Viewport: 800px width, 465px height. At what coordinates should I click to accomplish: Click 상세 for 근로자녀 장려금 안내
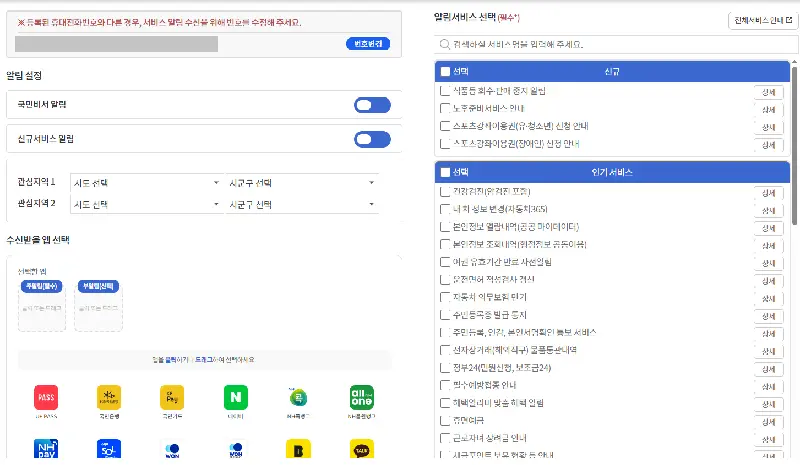pos(768,439)
